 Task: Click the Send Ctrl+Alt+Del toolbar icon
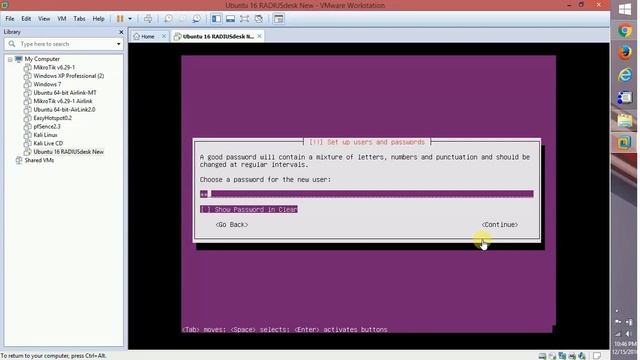[x=148, y=19]
